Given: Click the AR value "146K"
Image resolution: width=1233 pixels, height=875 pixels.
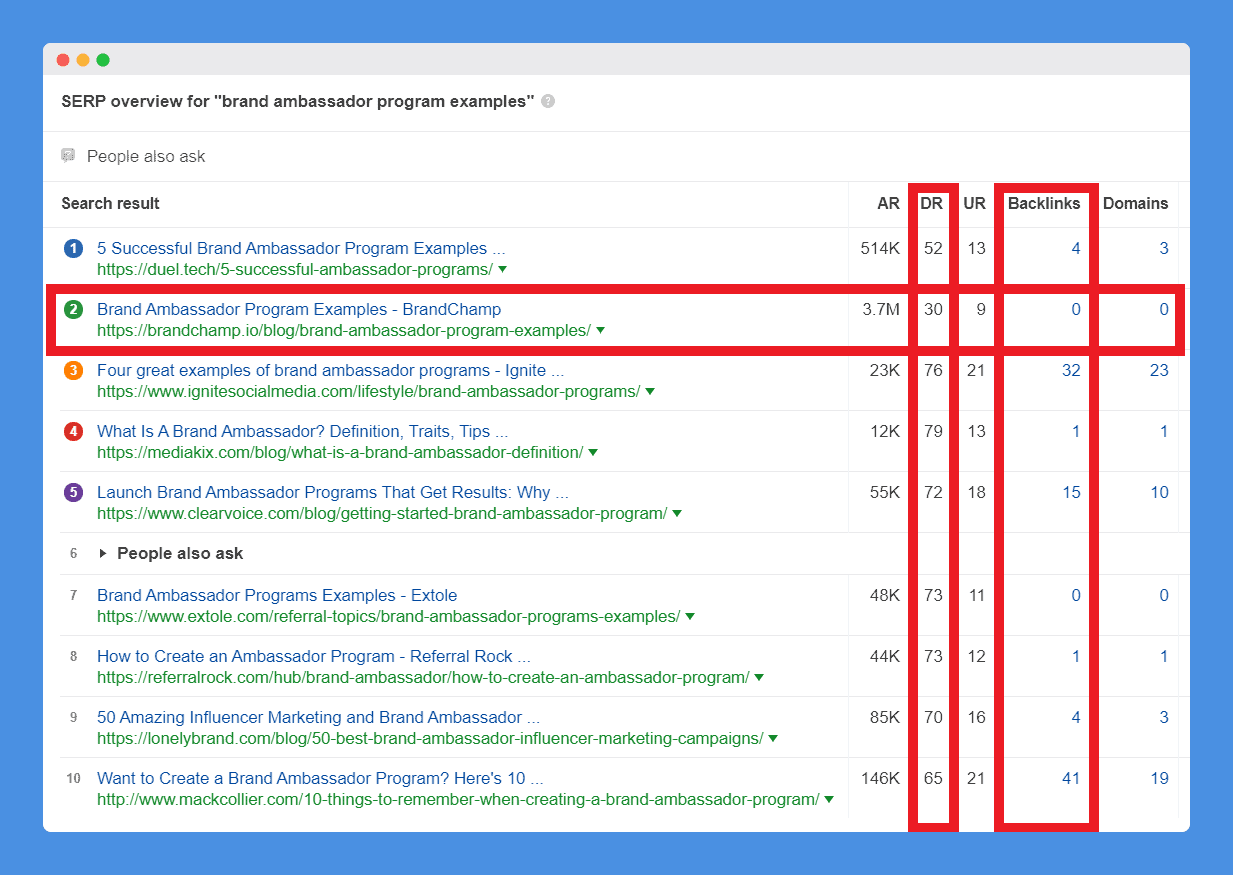Looking at the screenshot, I should (880, 778).
